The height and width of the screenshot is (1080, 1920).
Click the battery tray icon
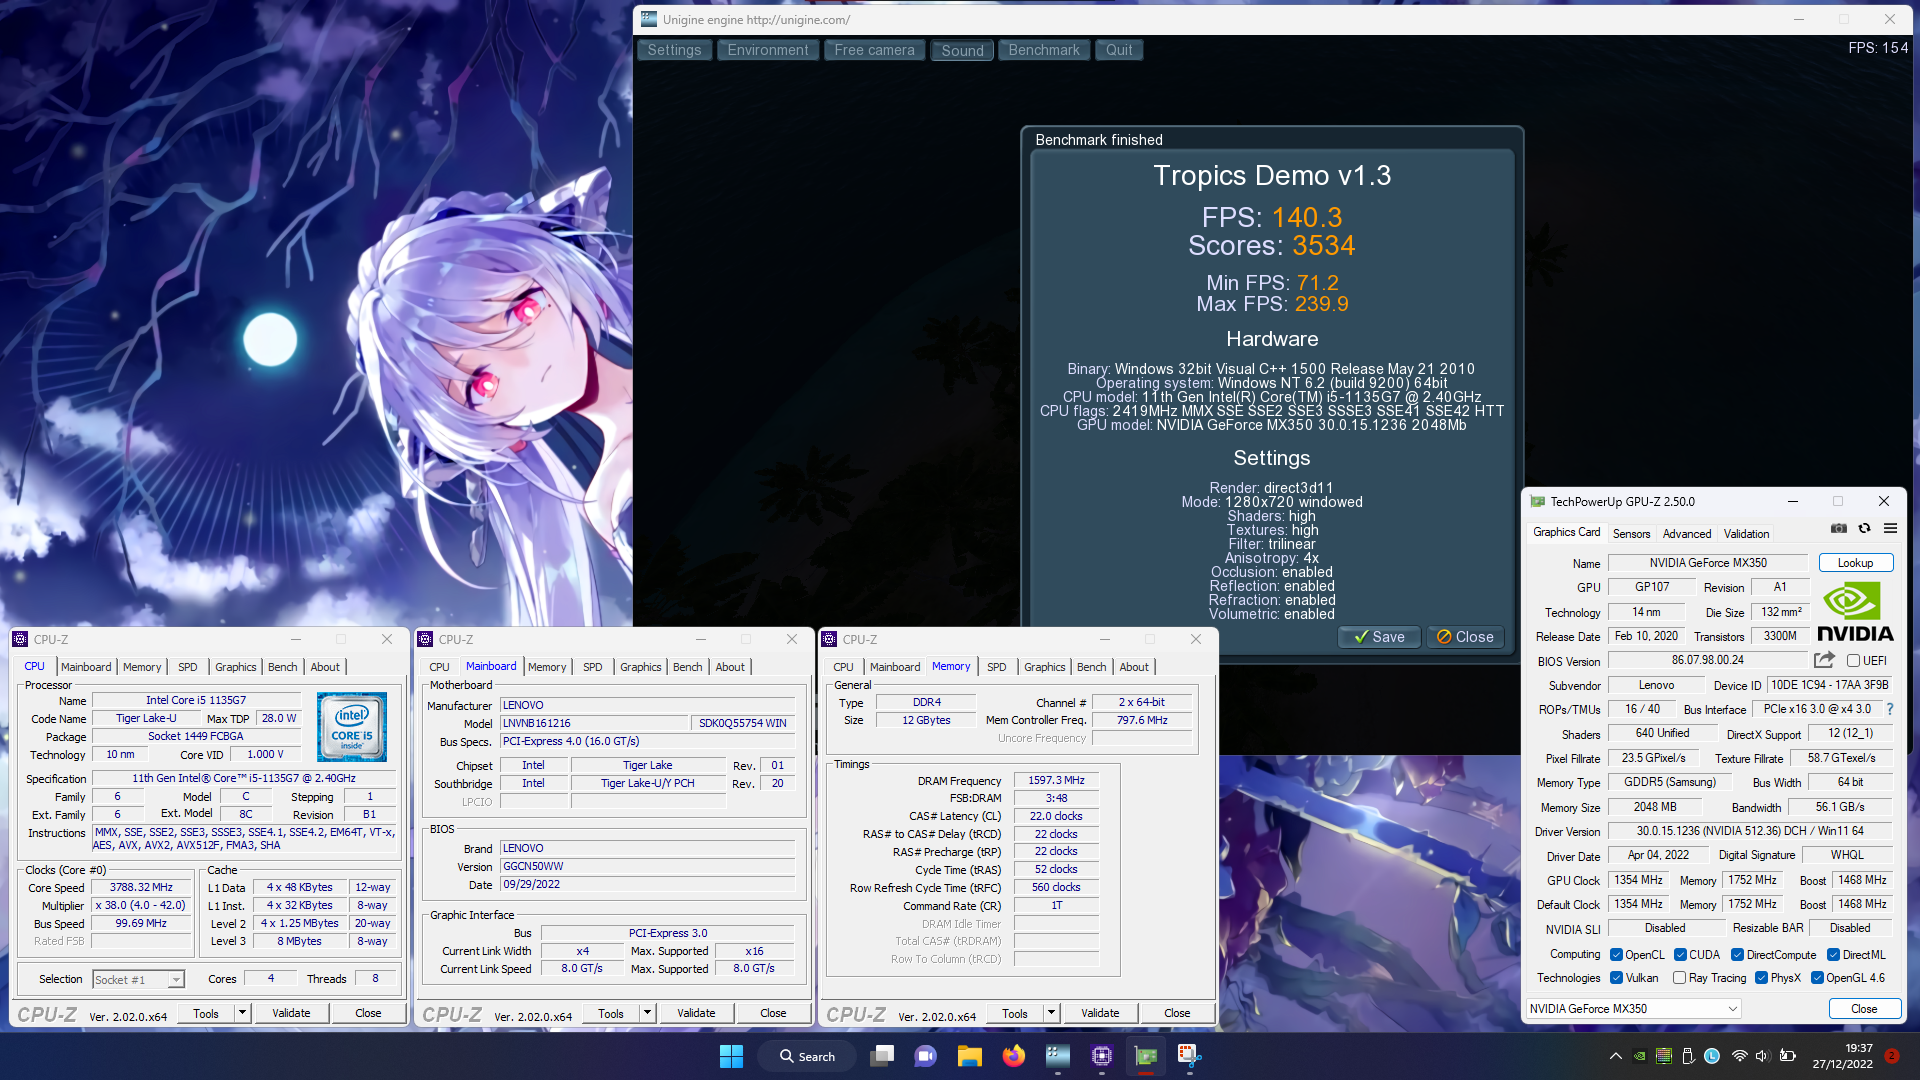coord(1788,1056)
